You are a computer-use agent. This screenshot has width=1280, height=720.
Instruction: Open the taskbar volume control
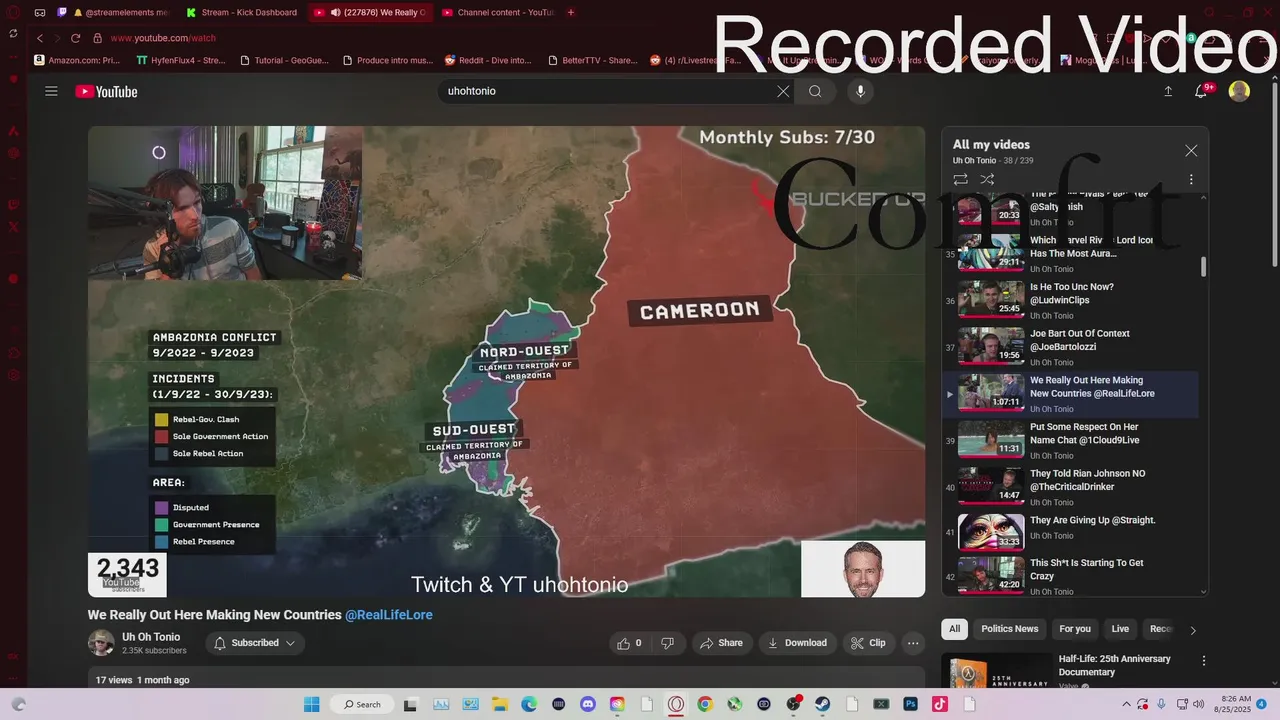(x=1196, y=704)
